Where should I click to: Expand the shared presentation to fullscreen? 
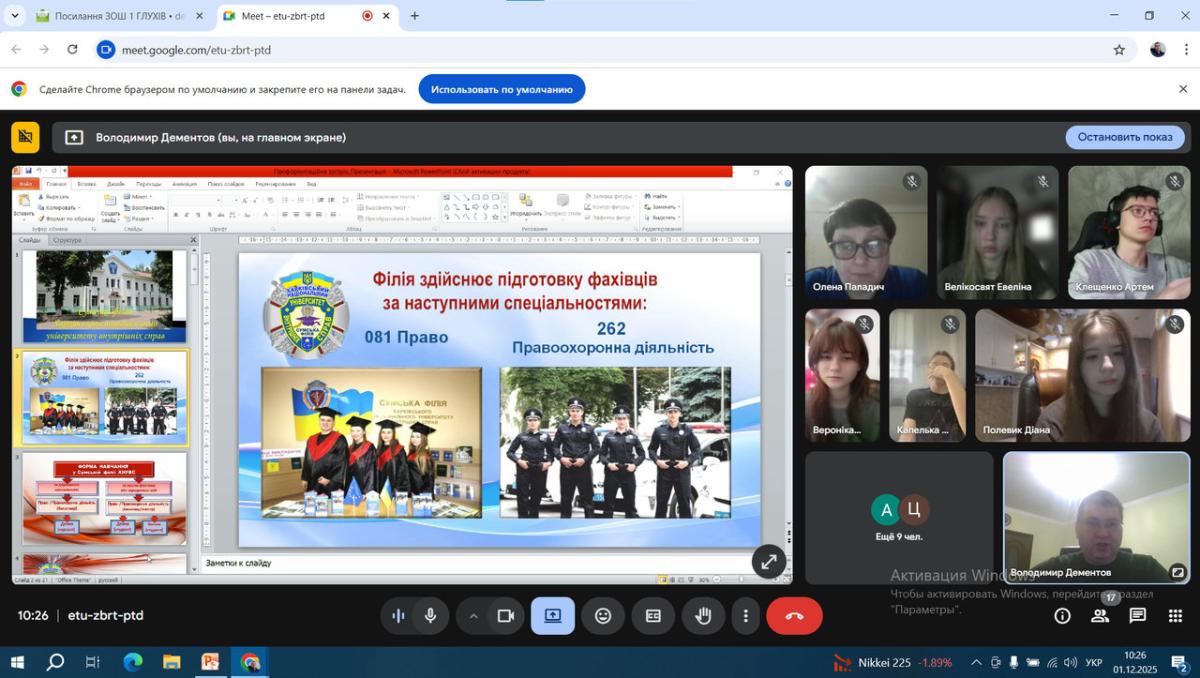click(x=768, y=561)
